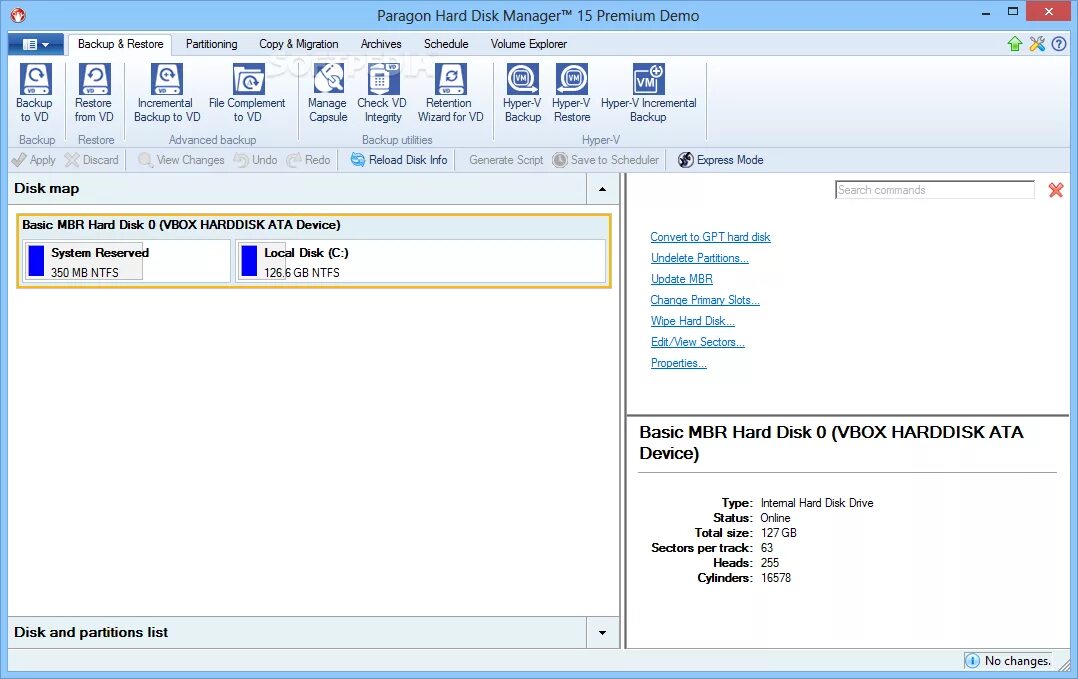1078x679 pixels.
Task: Select the System Reserved partition
Action: point(127,261)
